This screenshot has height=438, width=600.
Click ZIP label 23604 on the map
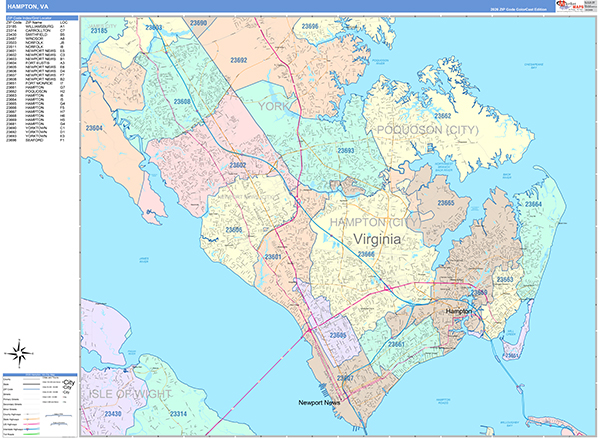point(94,128)
